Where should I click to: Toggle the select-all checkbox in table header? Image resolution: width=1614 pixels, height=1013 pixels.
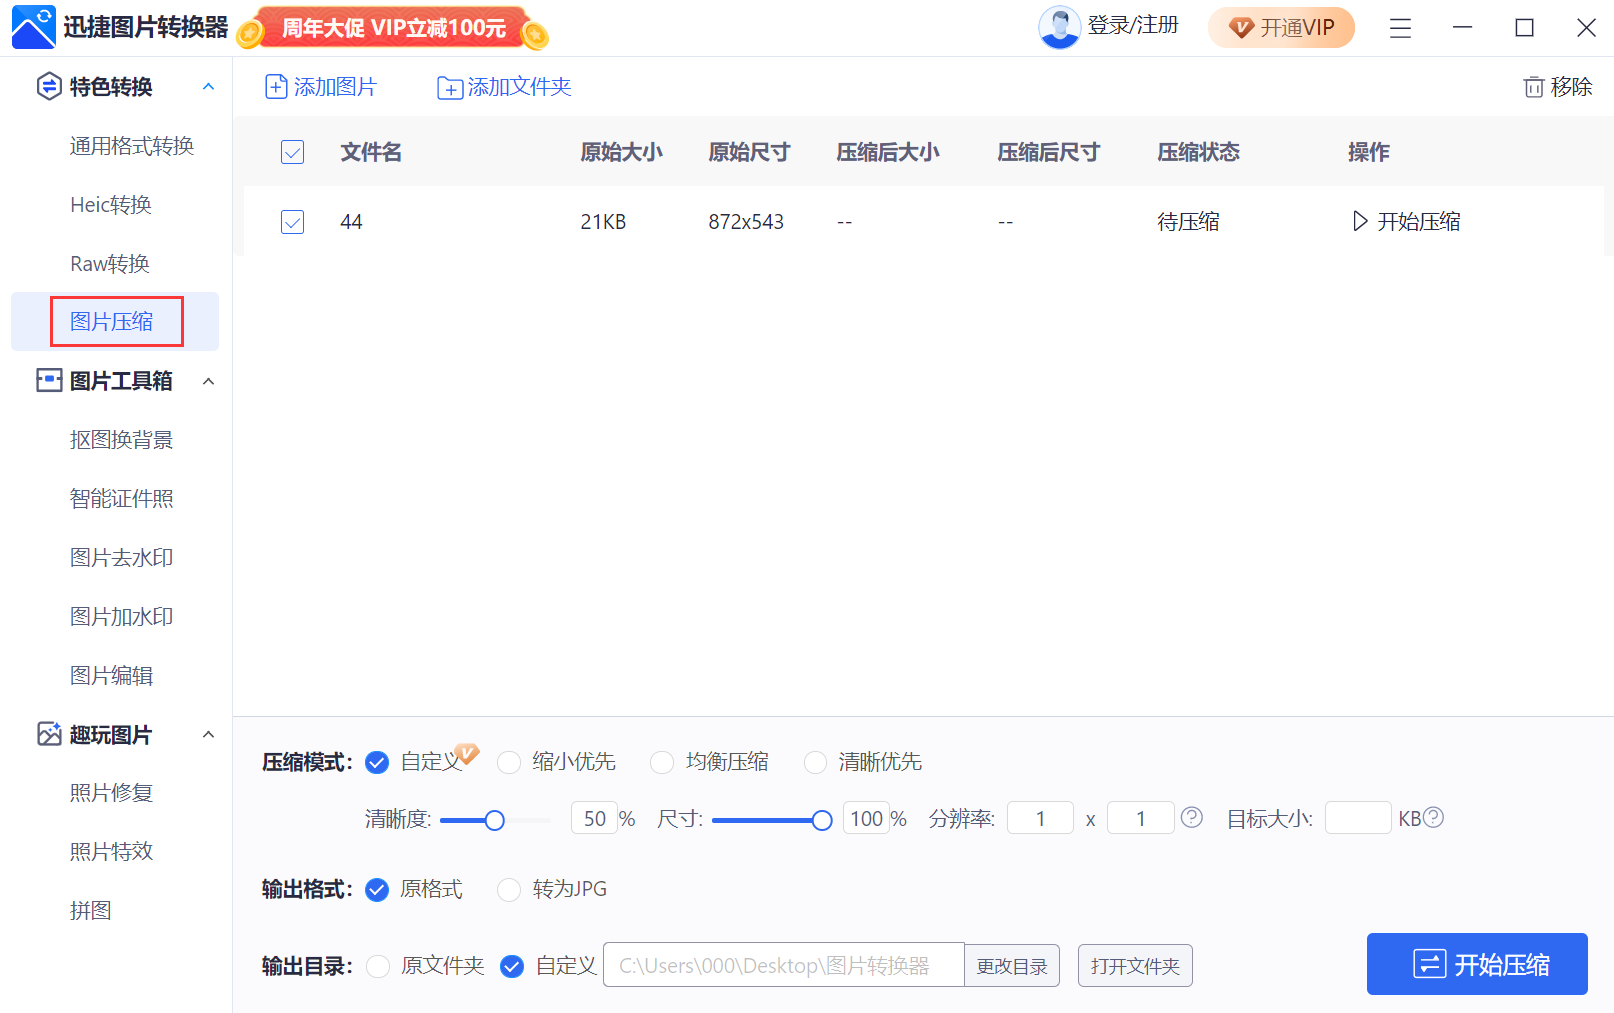pyautogui.click(x=292, y=152)
